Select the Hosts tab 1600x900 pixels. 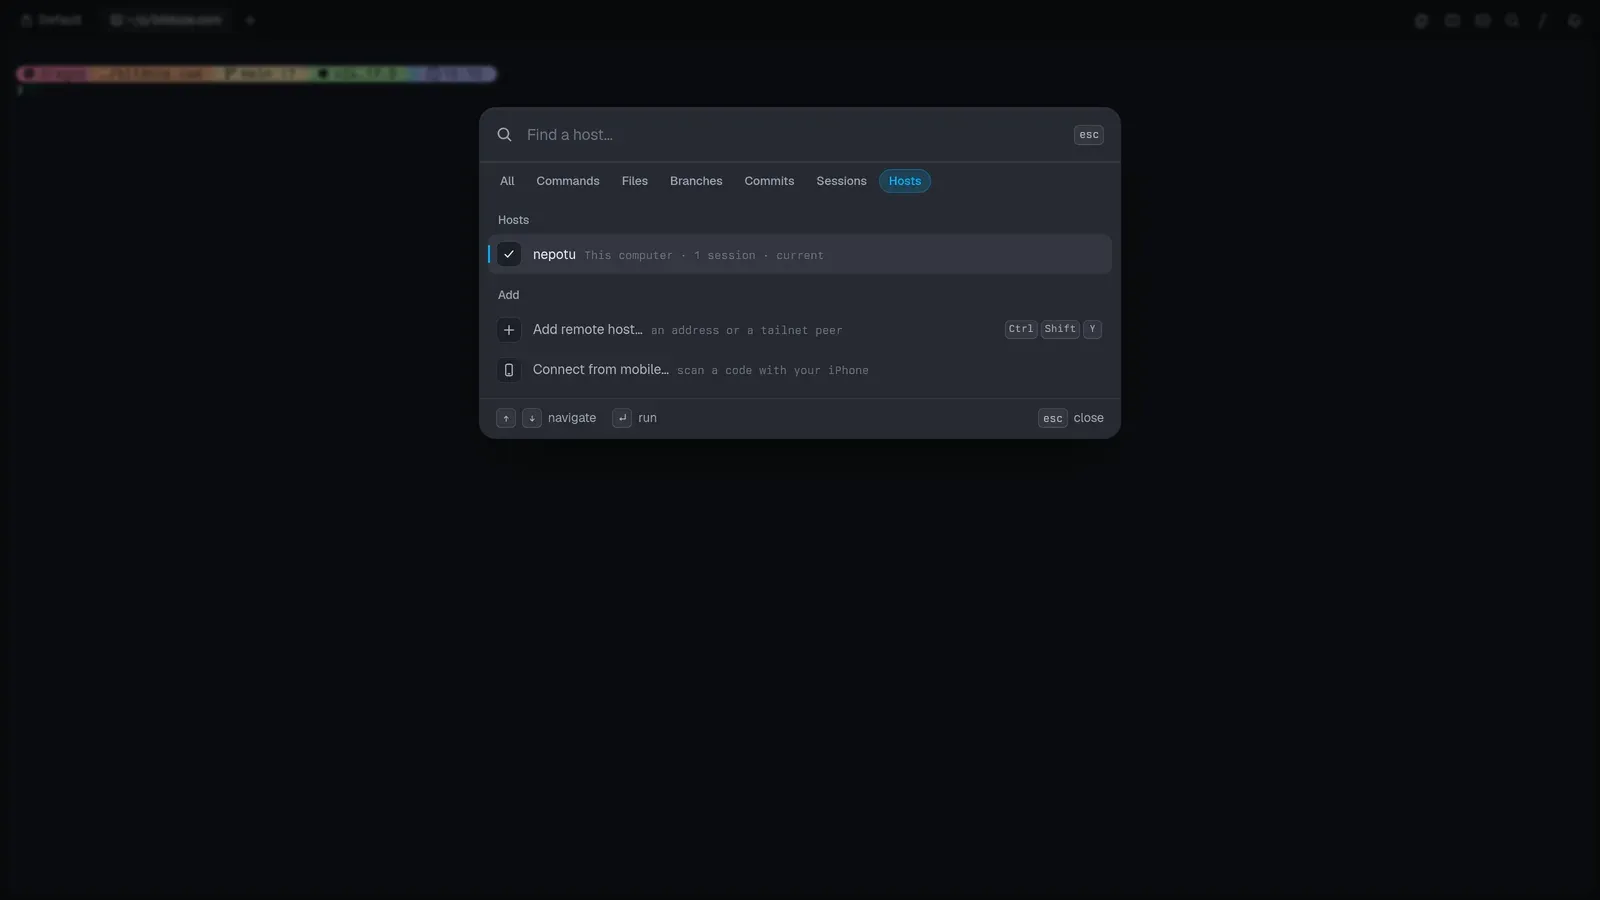[x=905, y=181]
